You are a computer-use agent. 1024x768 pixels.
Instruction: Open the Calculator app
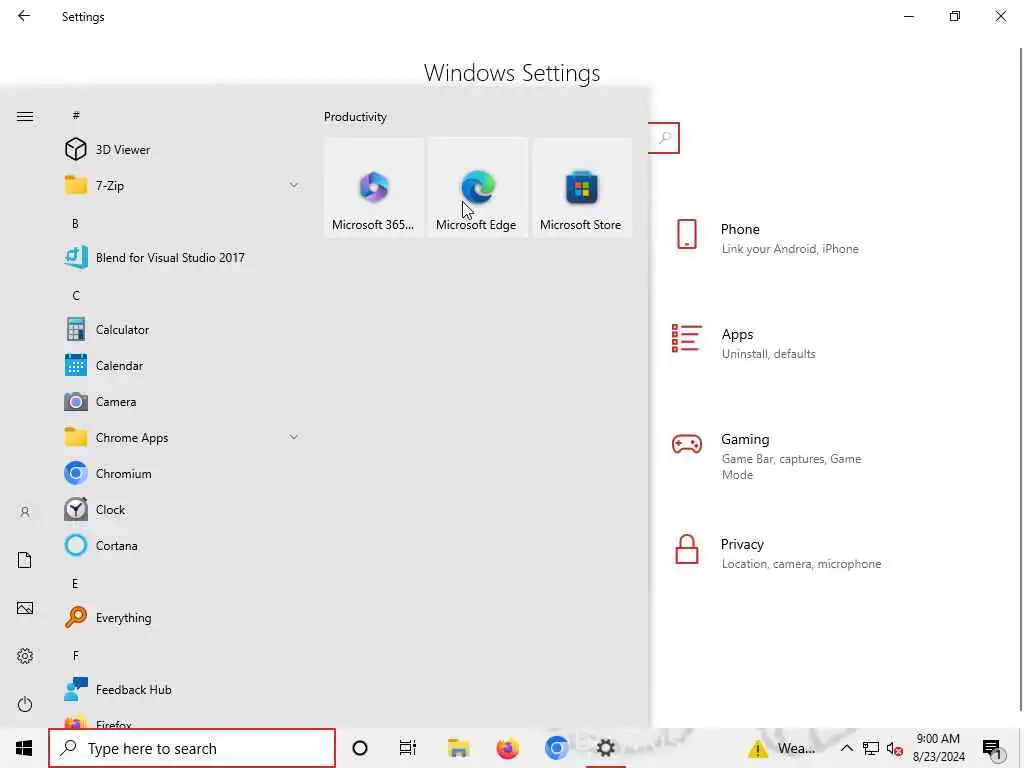point(181,329)
